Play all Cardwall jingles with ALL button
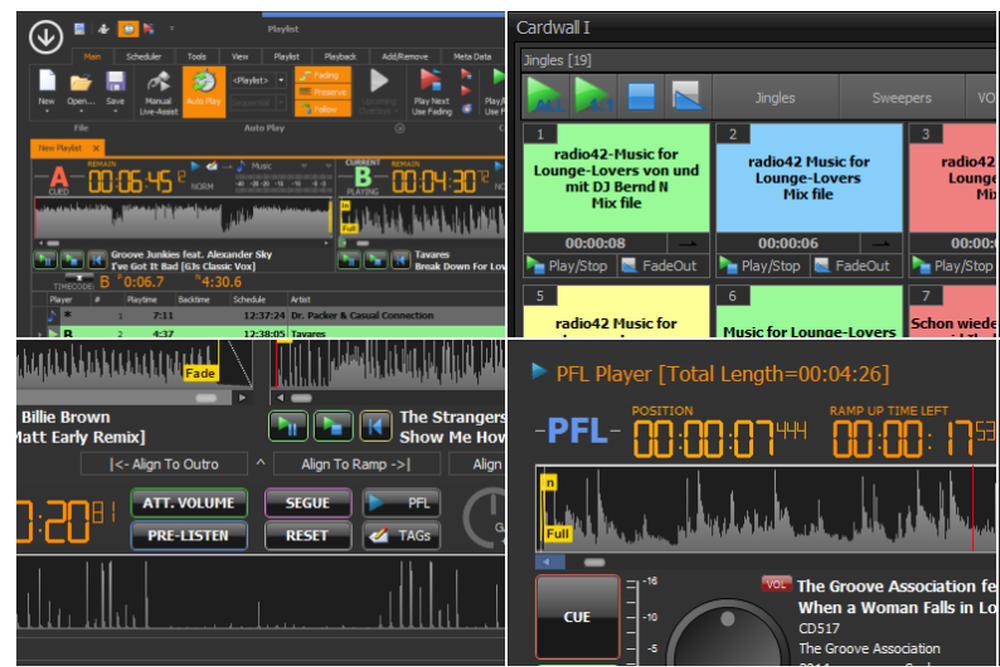Image resolution: width=1000 pixels, height=667 pixels. pyautogui.click(x=547, y=96)
